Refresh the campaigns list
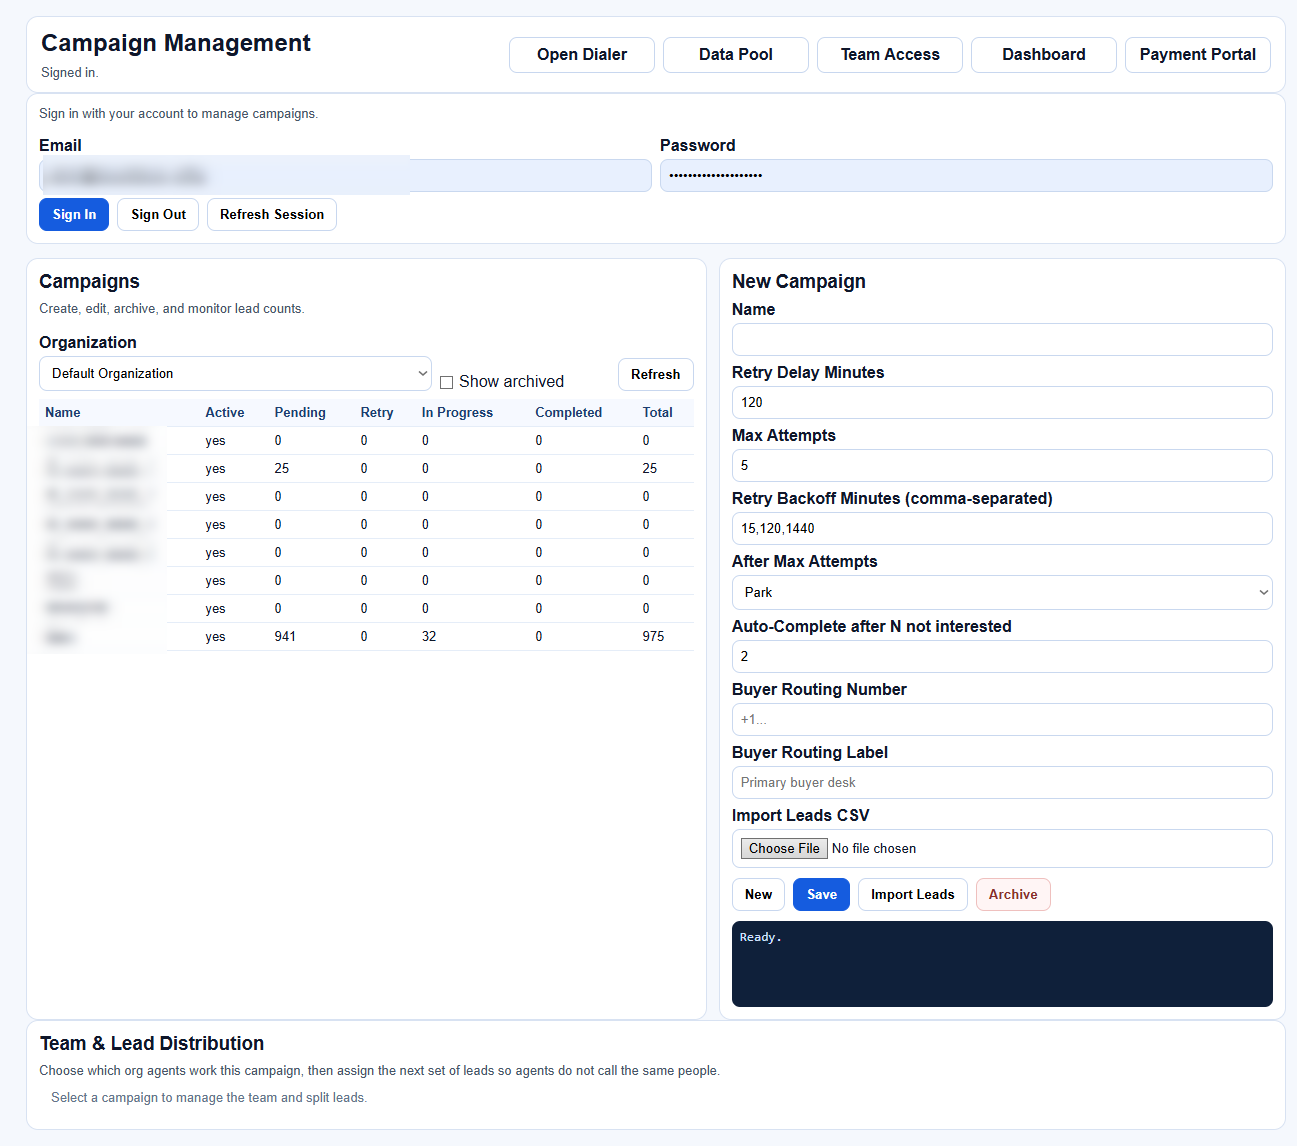 (655, 374)
